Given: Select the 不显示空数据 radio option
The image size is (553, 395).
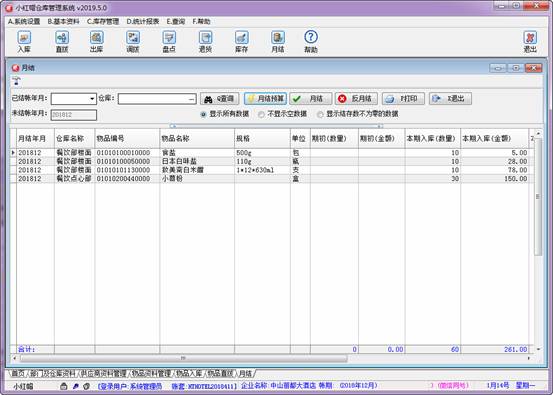Looking at the screenshot, I should tap(261, 114).
